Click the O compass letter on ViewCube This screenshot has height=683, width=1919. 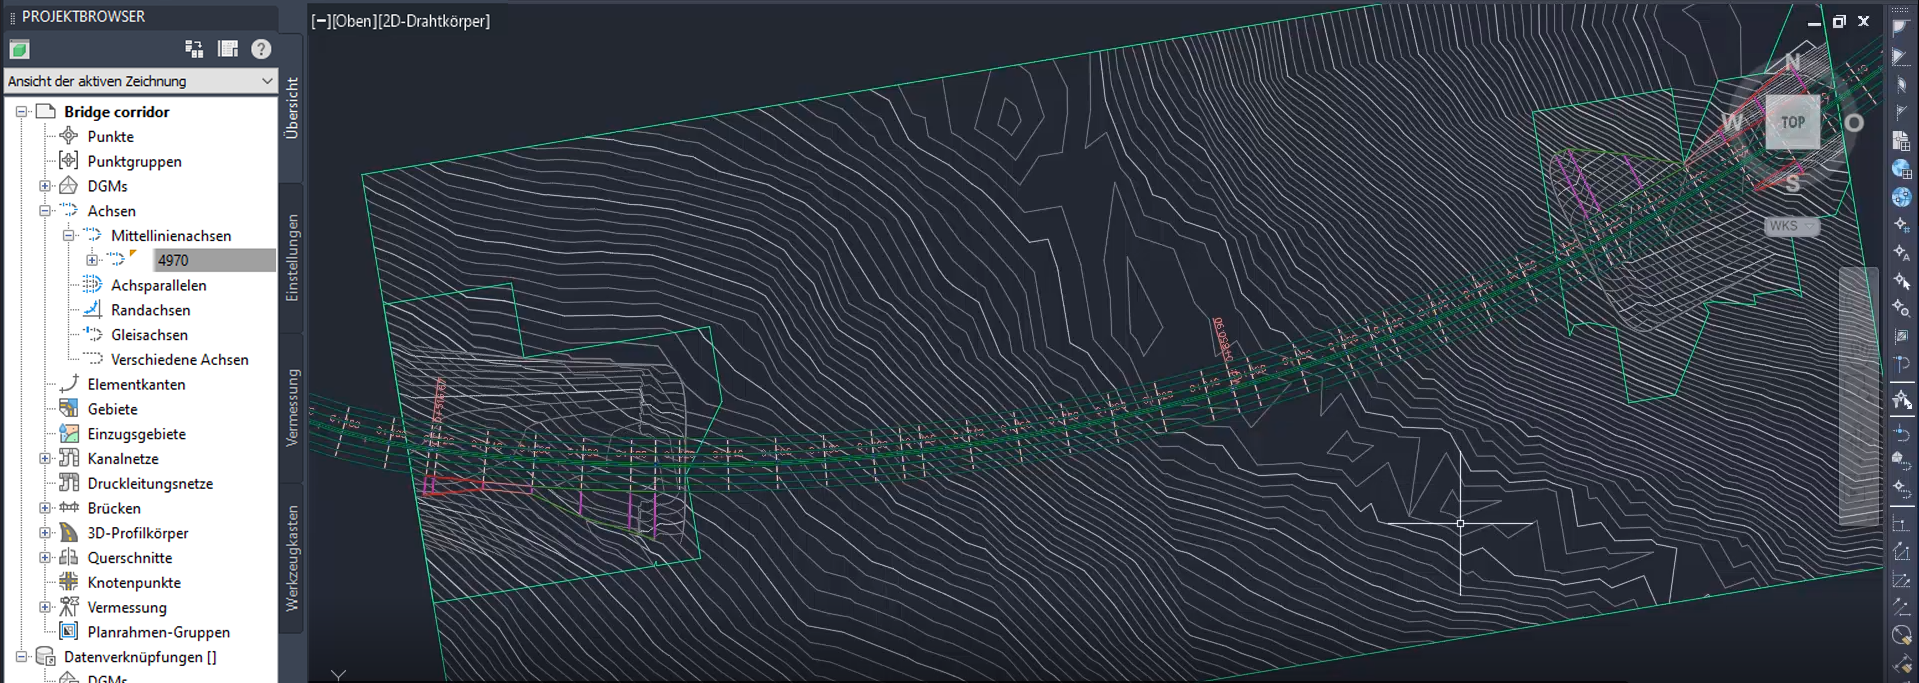[x=1854, y=123]
